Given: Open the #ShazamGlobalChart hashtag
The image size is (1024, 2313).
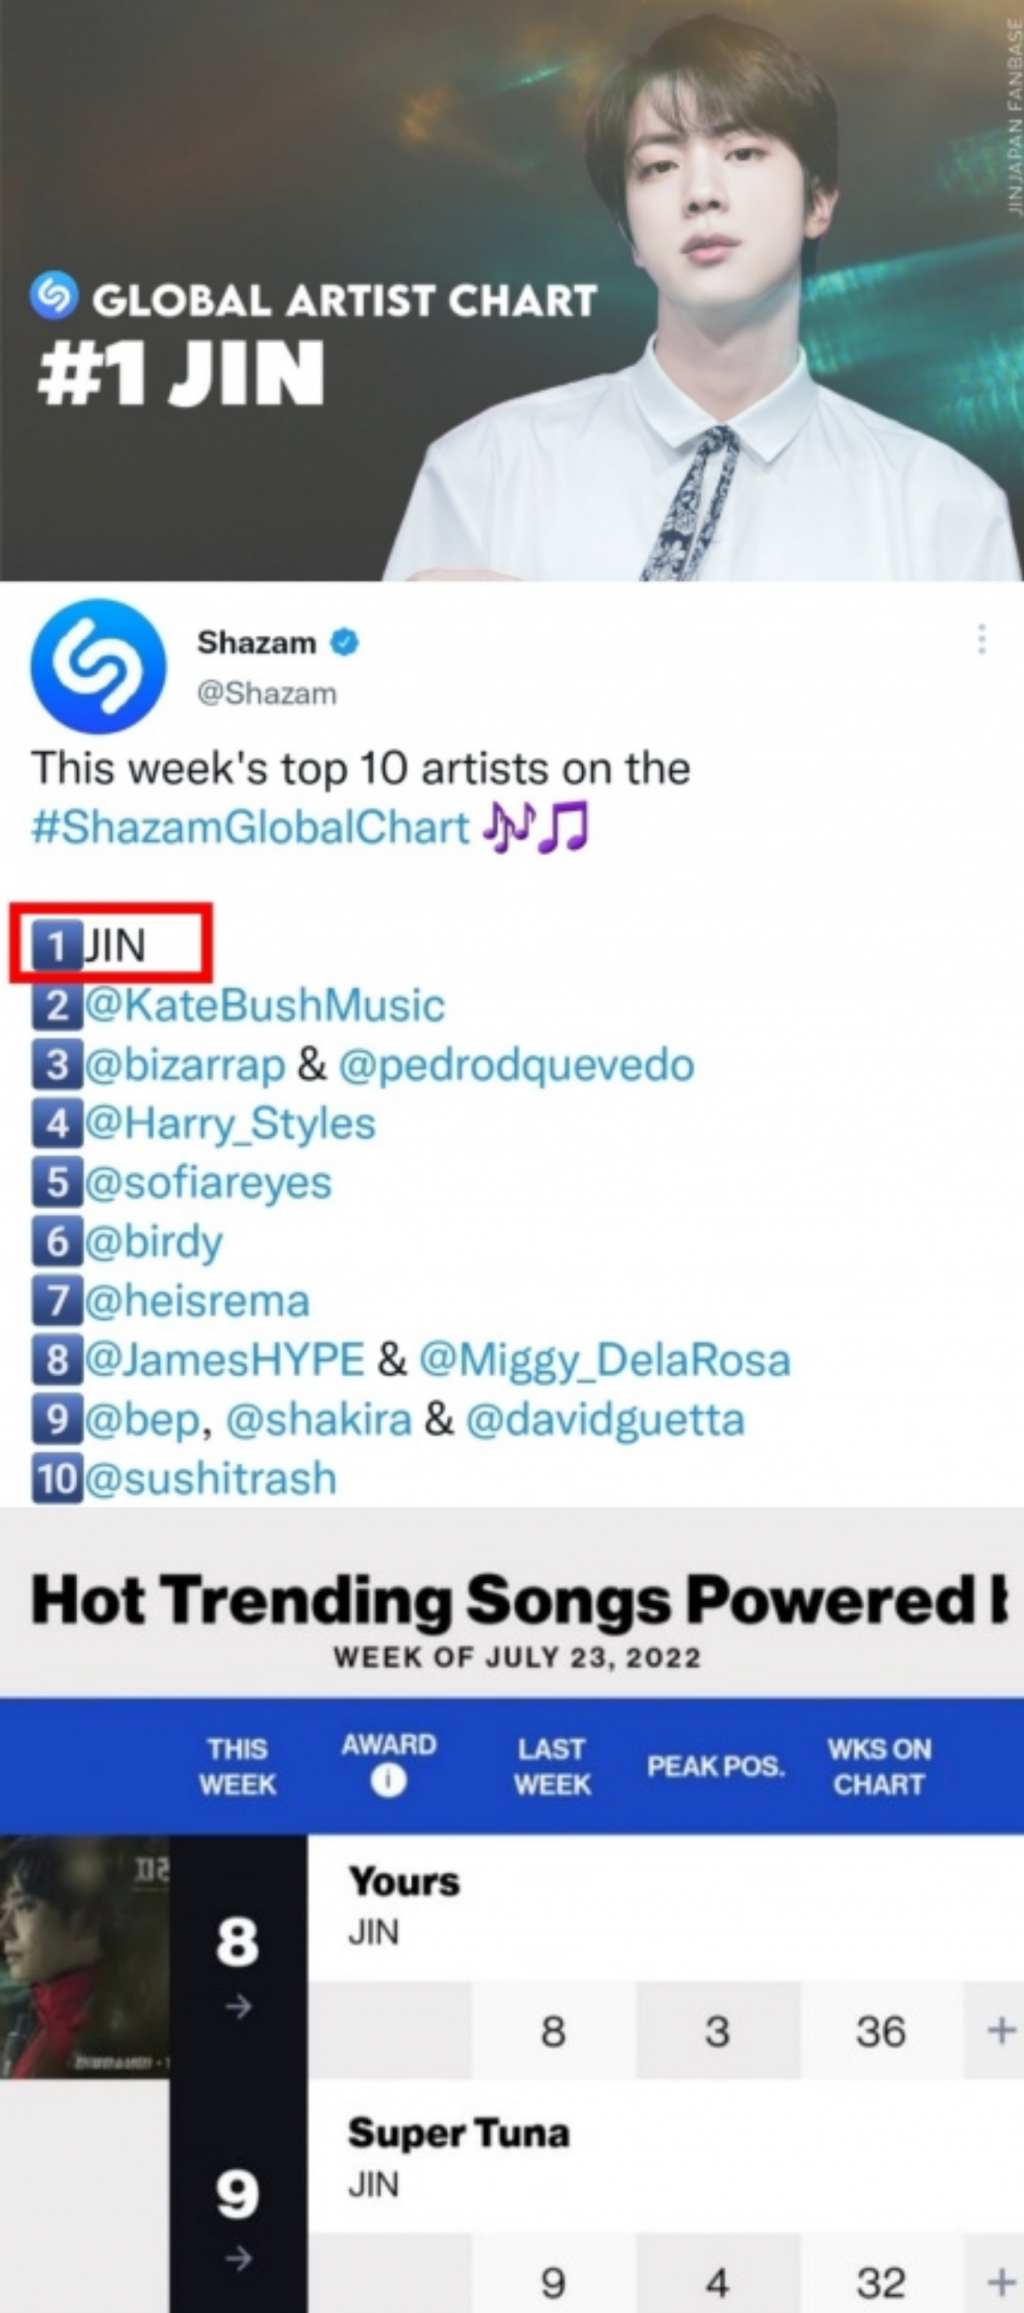Looking at the screenshot, I should click(250, 828).
